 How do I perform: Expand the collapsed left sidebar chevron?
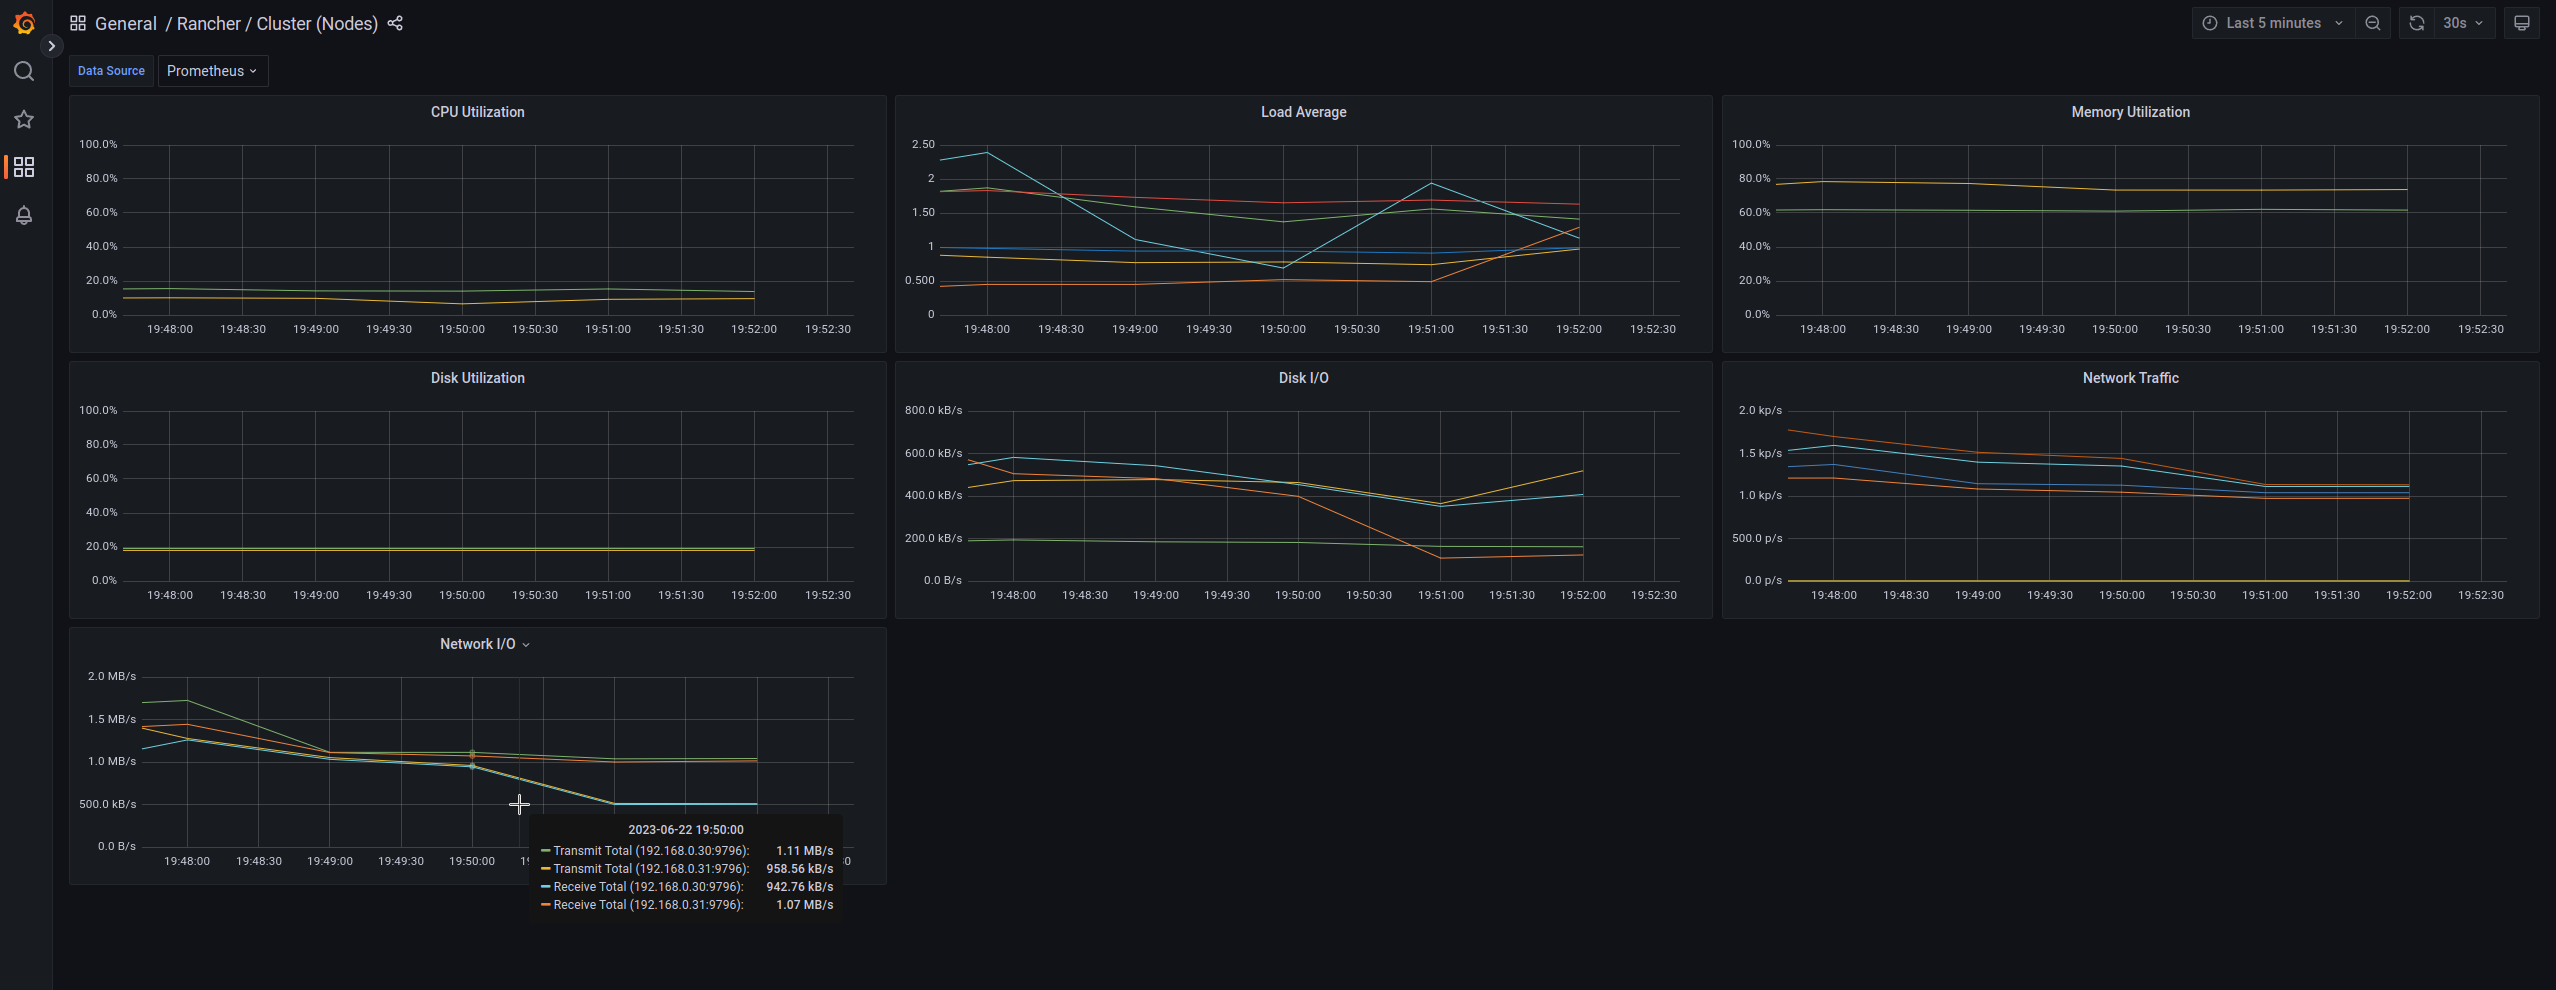(x=51, y=45)
